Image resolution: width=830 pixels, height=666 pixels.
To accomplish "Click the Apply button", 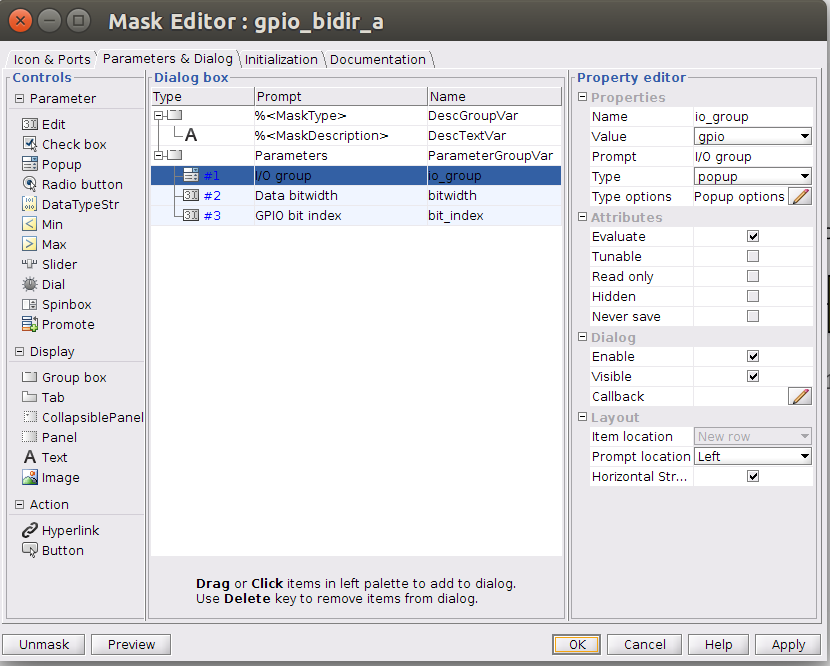I will [x=788, y=644].
